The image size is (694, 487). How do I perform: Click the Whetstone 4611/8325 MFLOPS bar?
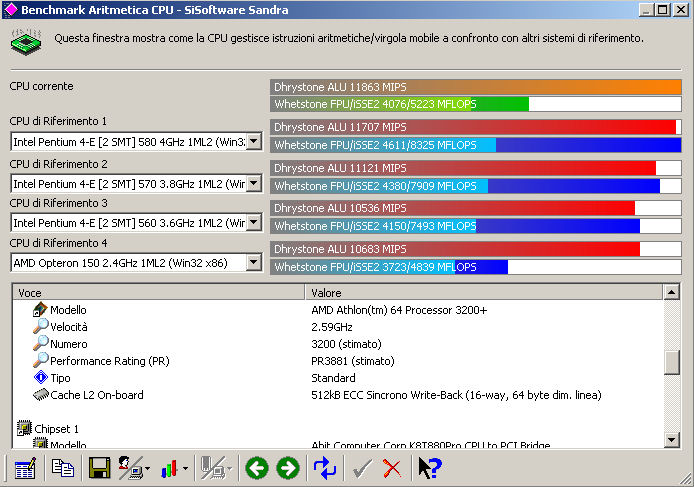475,145
